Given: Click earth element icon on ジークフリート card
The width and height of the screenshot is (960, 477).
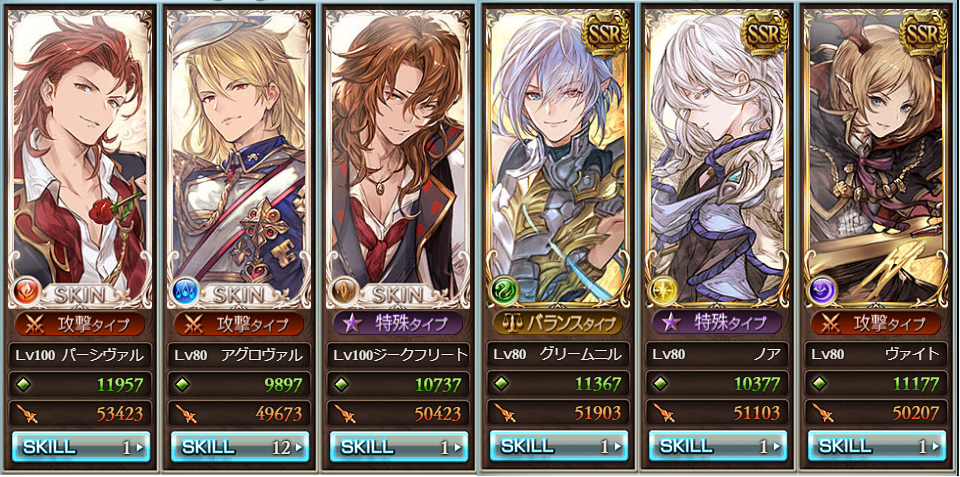Looking at the screenshot, I should tap(344, 293).
